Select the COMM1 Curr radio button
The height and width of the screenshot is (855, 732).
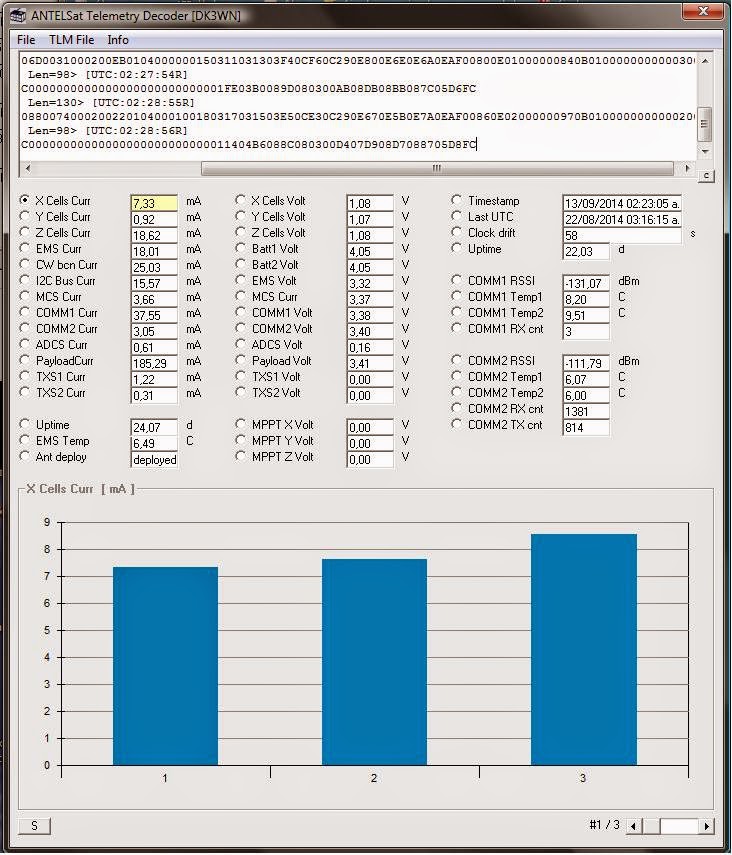pyautogui.click(x=25, y=312)
